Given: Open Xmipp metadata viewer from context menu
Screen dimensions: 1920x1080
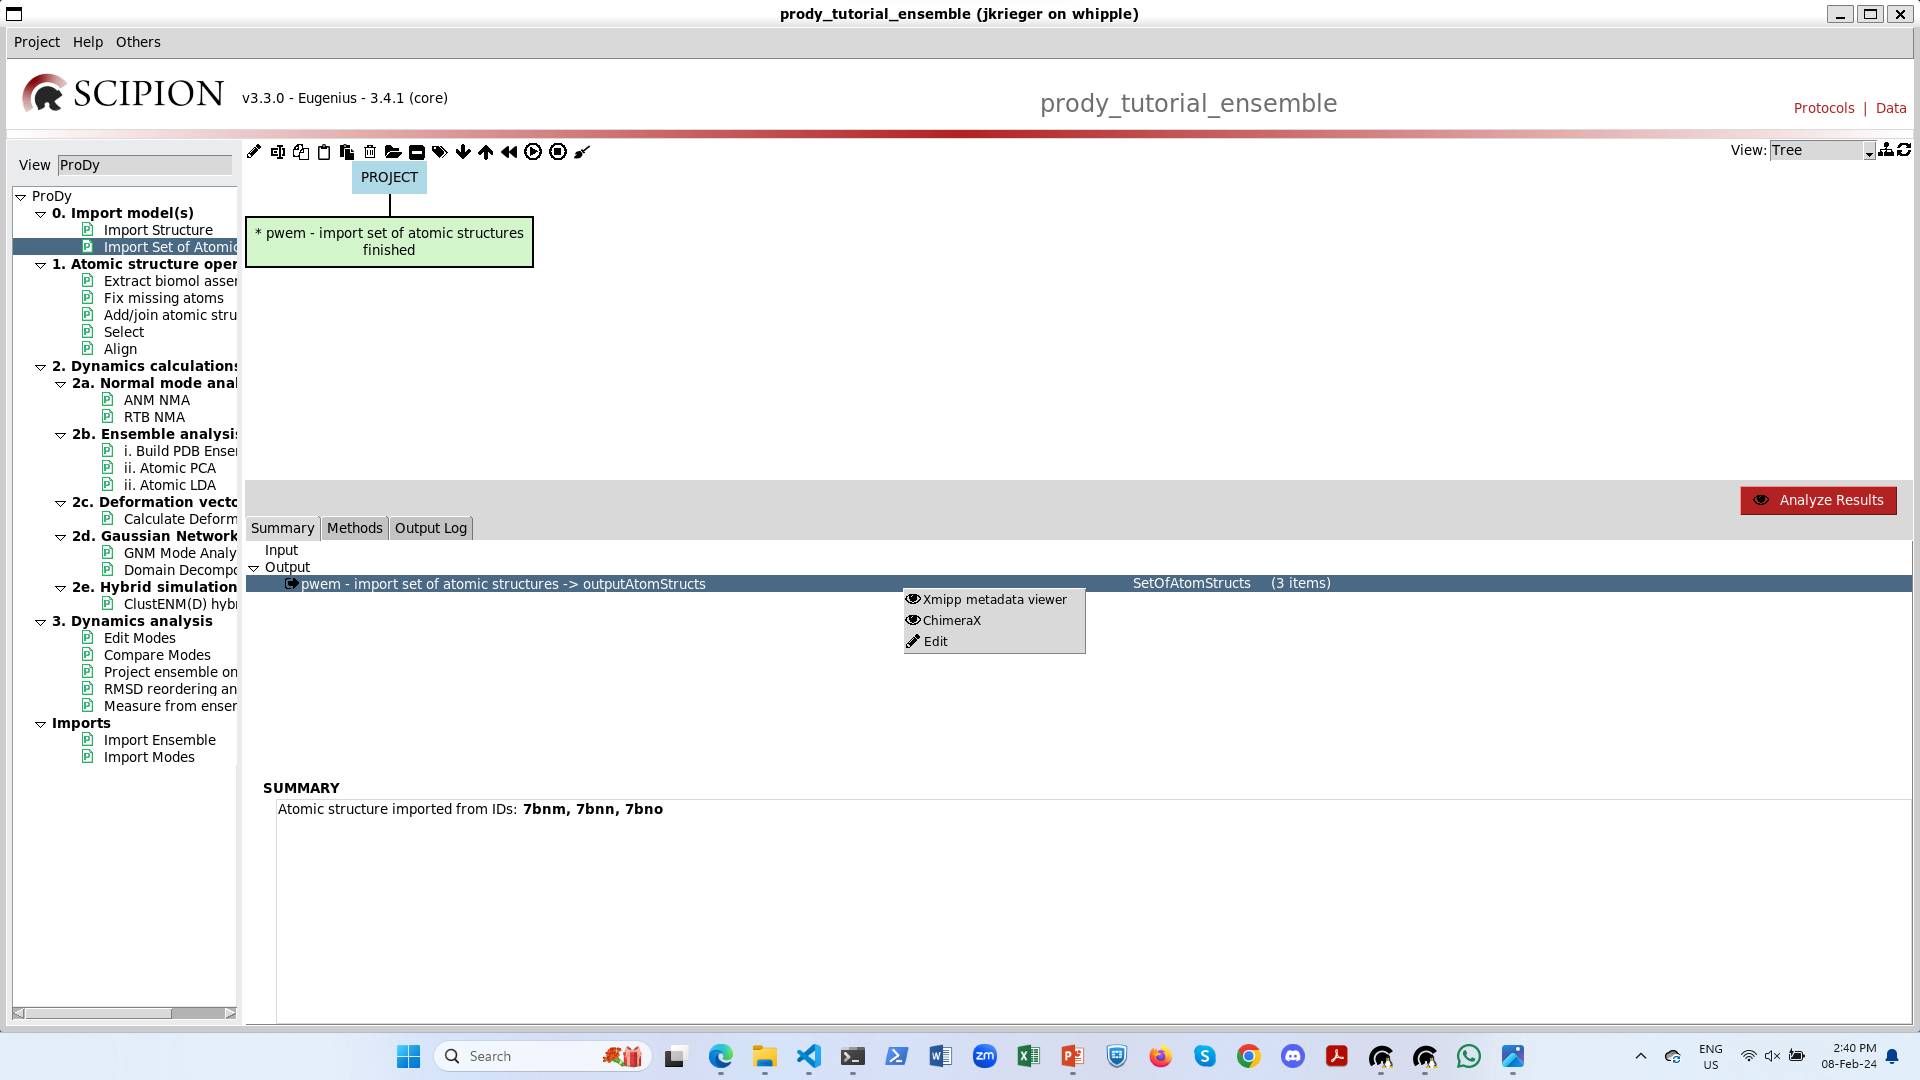Looking at the screenshot, I should click(994, 600).
